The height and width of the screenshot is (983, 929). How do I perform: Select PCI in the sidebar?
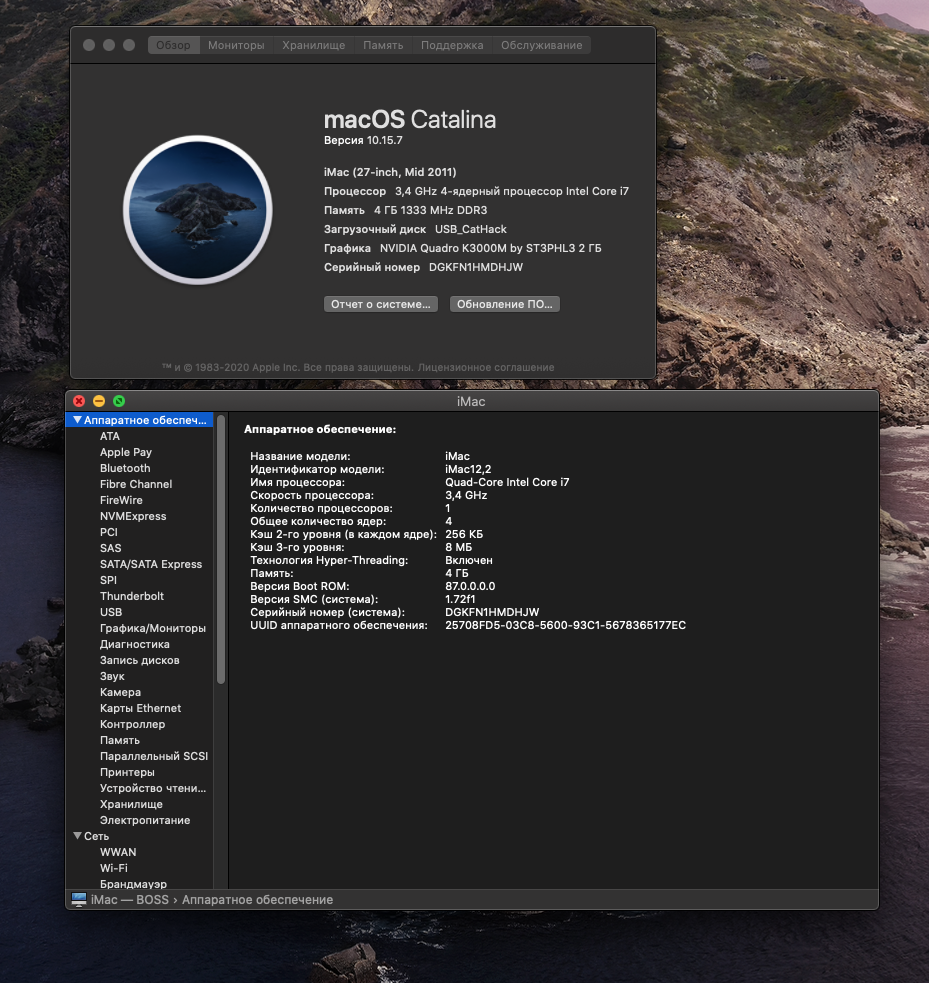(108, 532)
